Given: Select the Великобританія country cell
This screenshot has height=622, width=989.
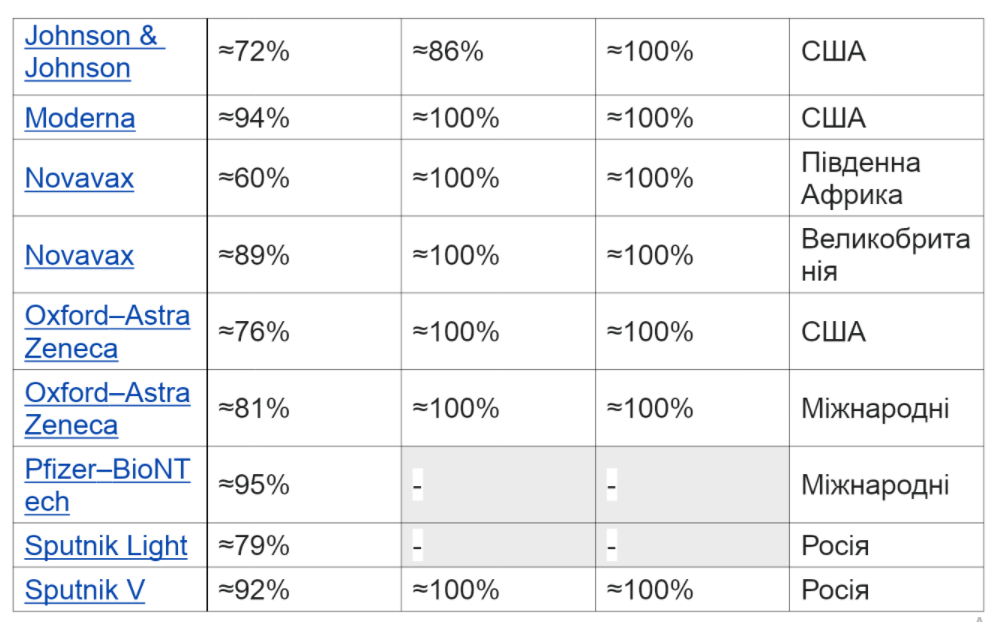Looking at the screenshot, I should 885,255.
